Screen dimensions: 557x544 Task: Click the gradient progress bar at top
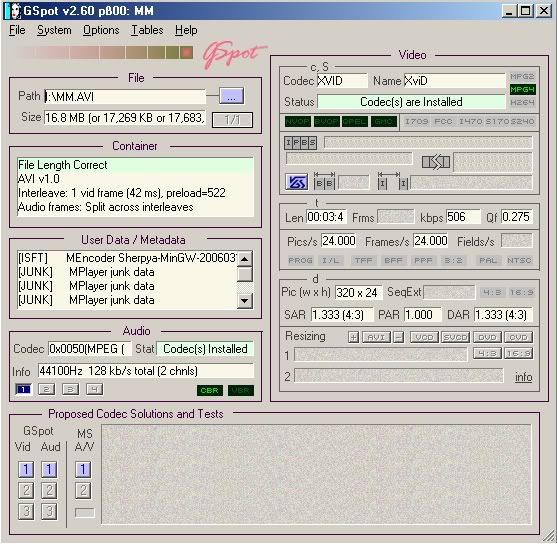pyautogui.click(x=104, y=53)
